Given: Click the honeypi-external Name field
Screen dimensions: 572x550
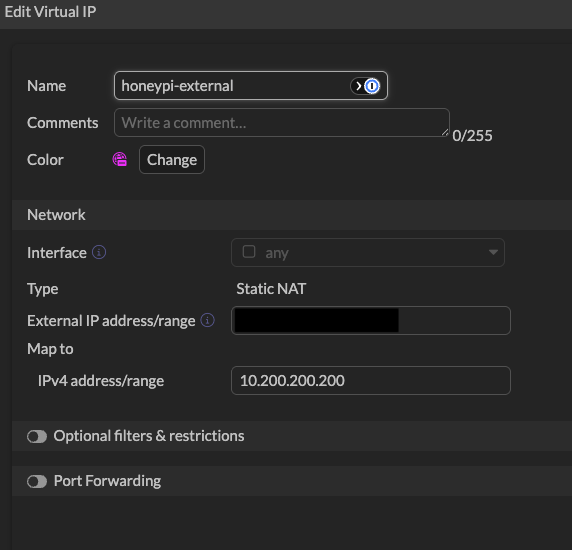Looking at the screenshot, I should [x=251, y=86].
